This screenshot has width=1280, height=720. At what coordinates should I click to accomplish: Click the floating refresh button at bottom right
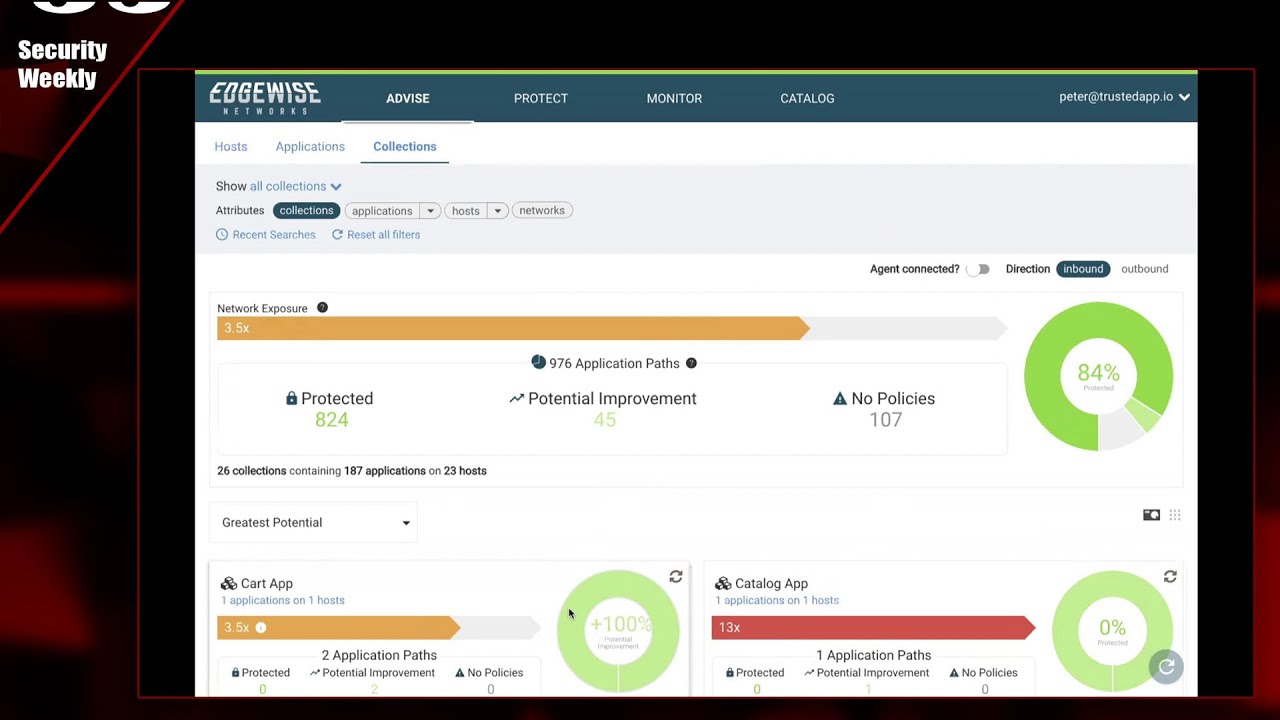pos(1166,667)
